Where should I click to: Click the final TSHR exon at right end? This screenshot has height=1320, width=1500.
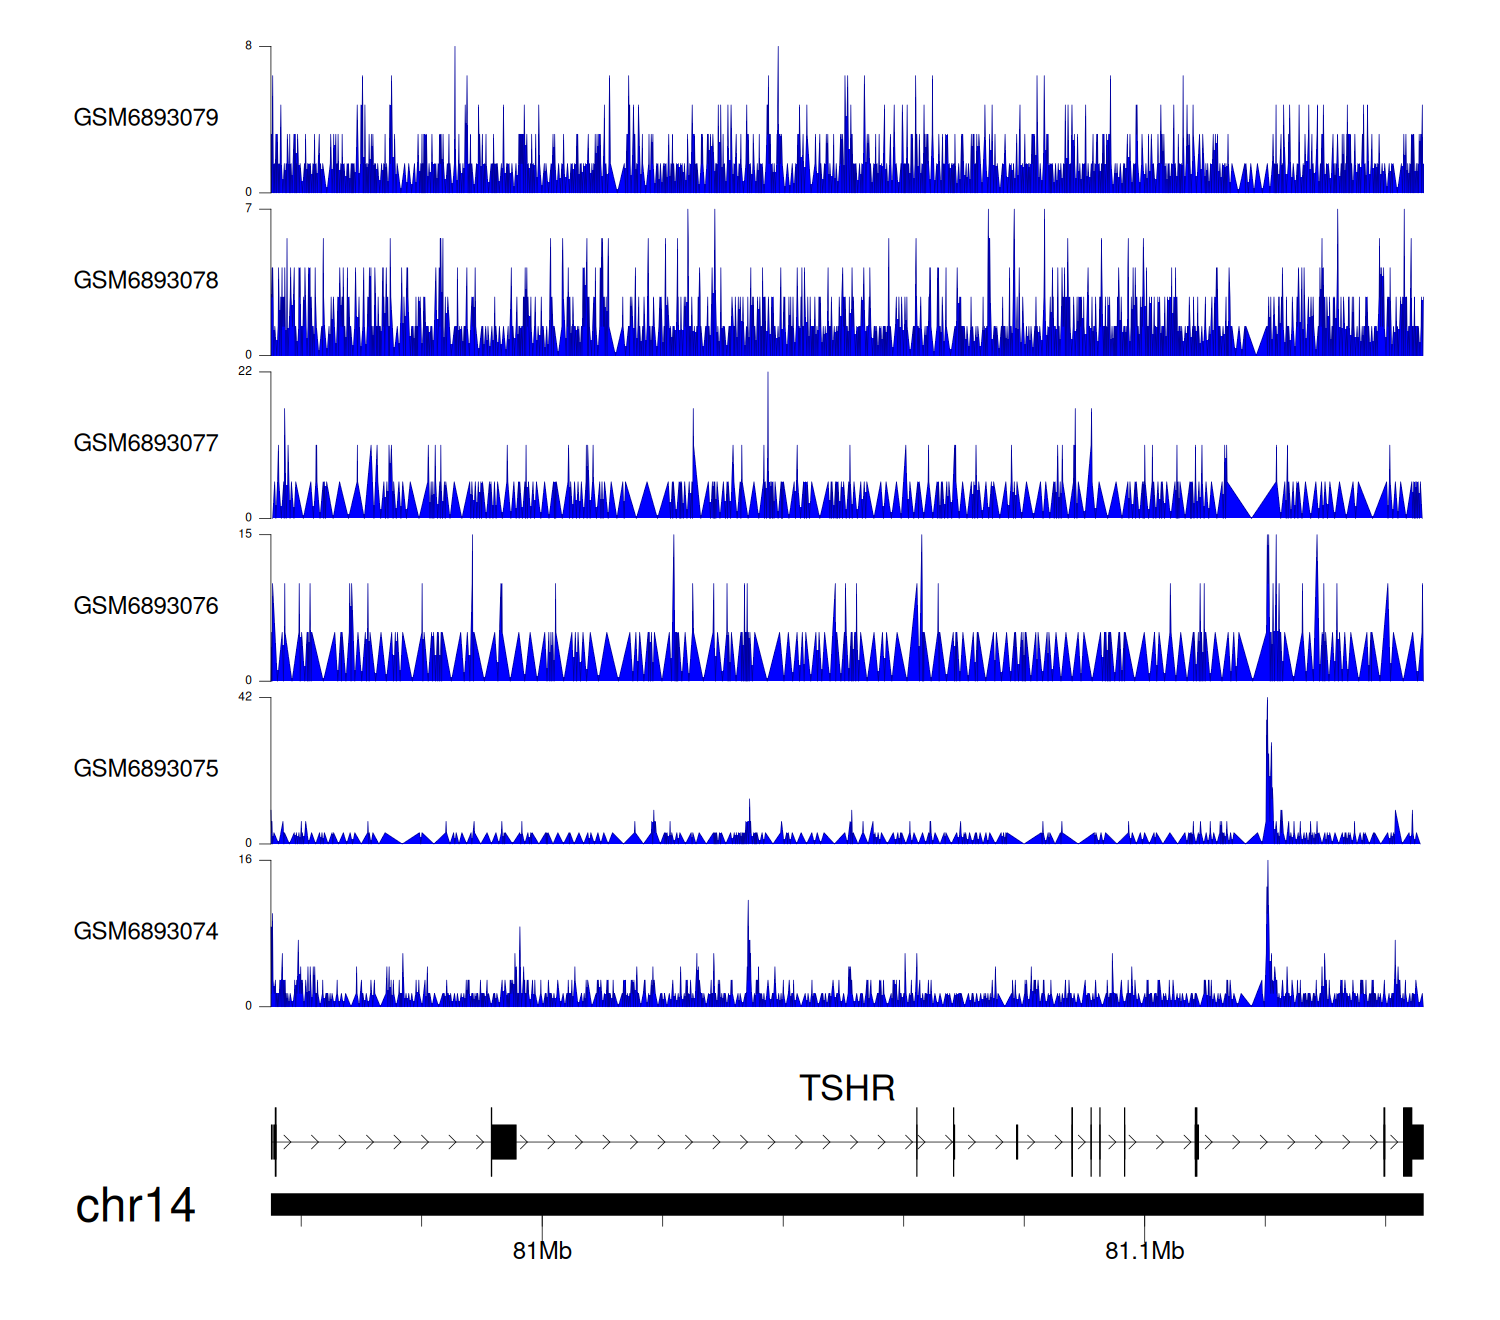tap(1413, 1142)
